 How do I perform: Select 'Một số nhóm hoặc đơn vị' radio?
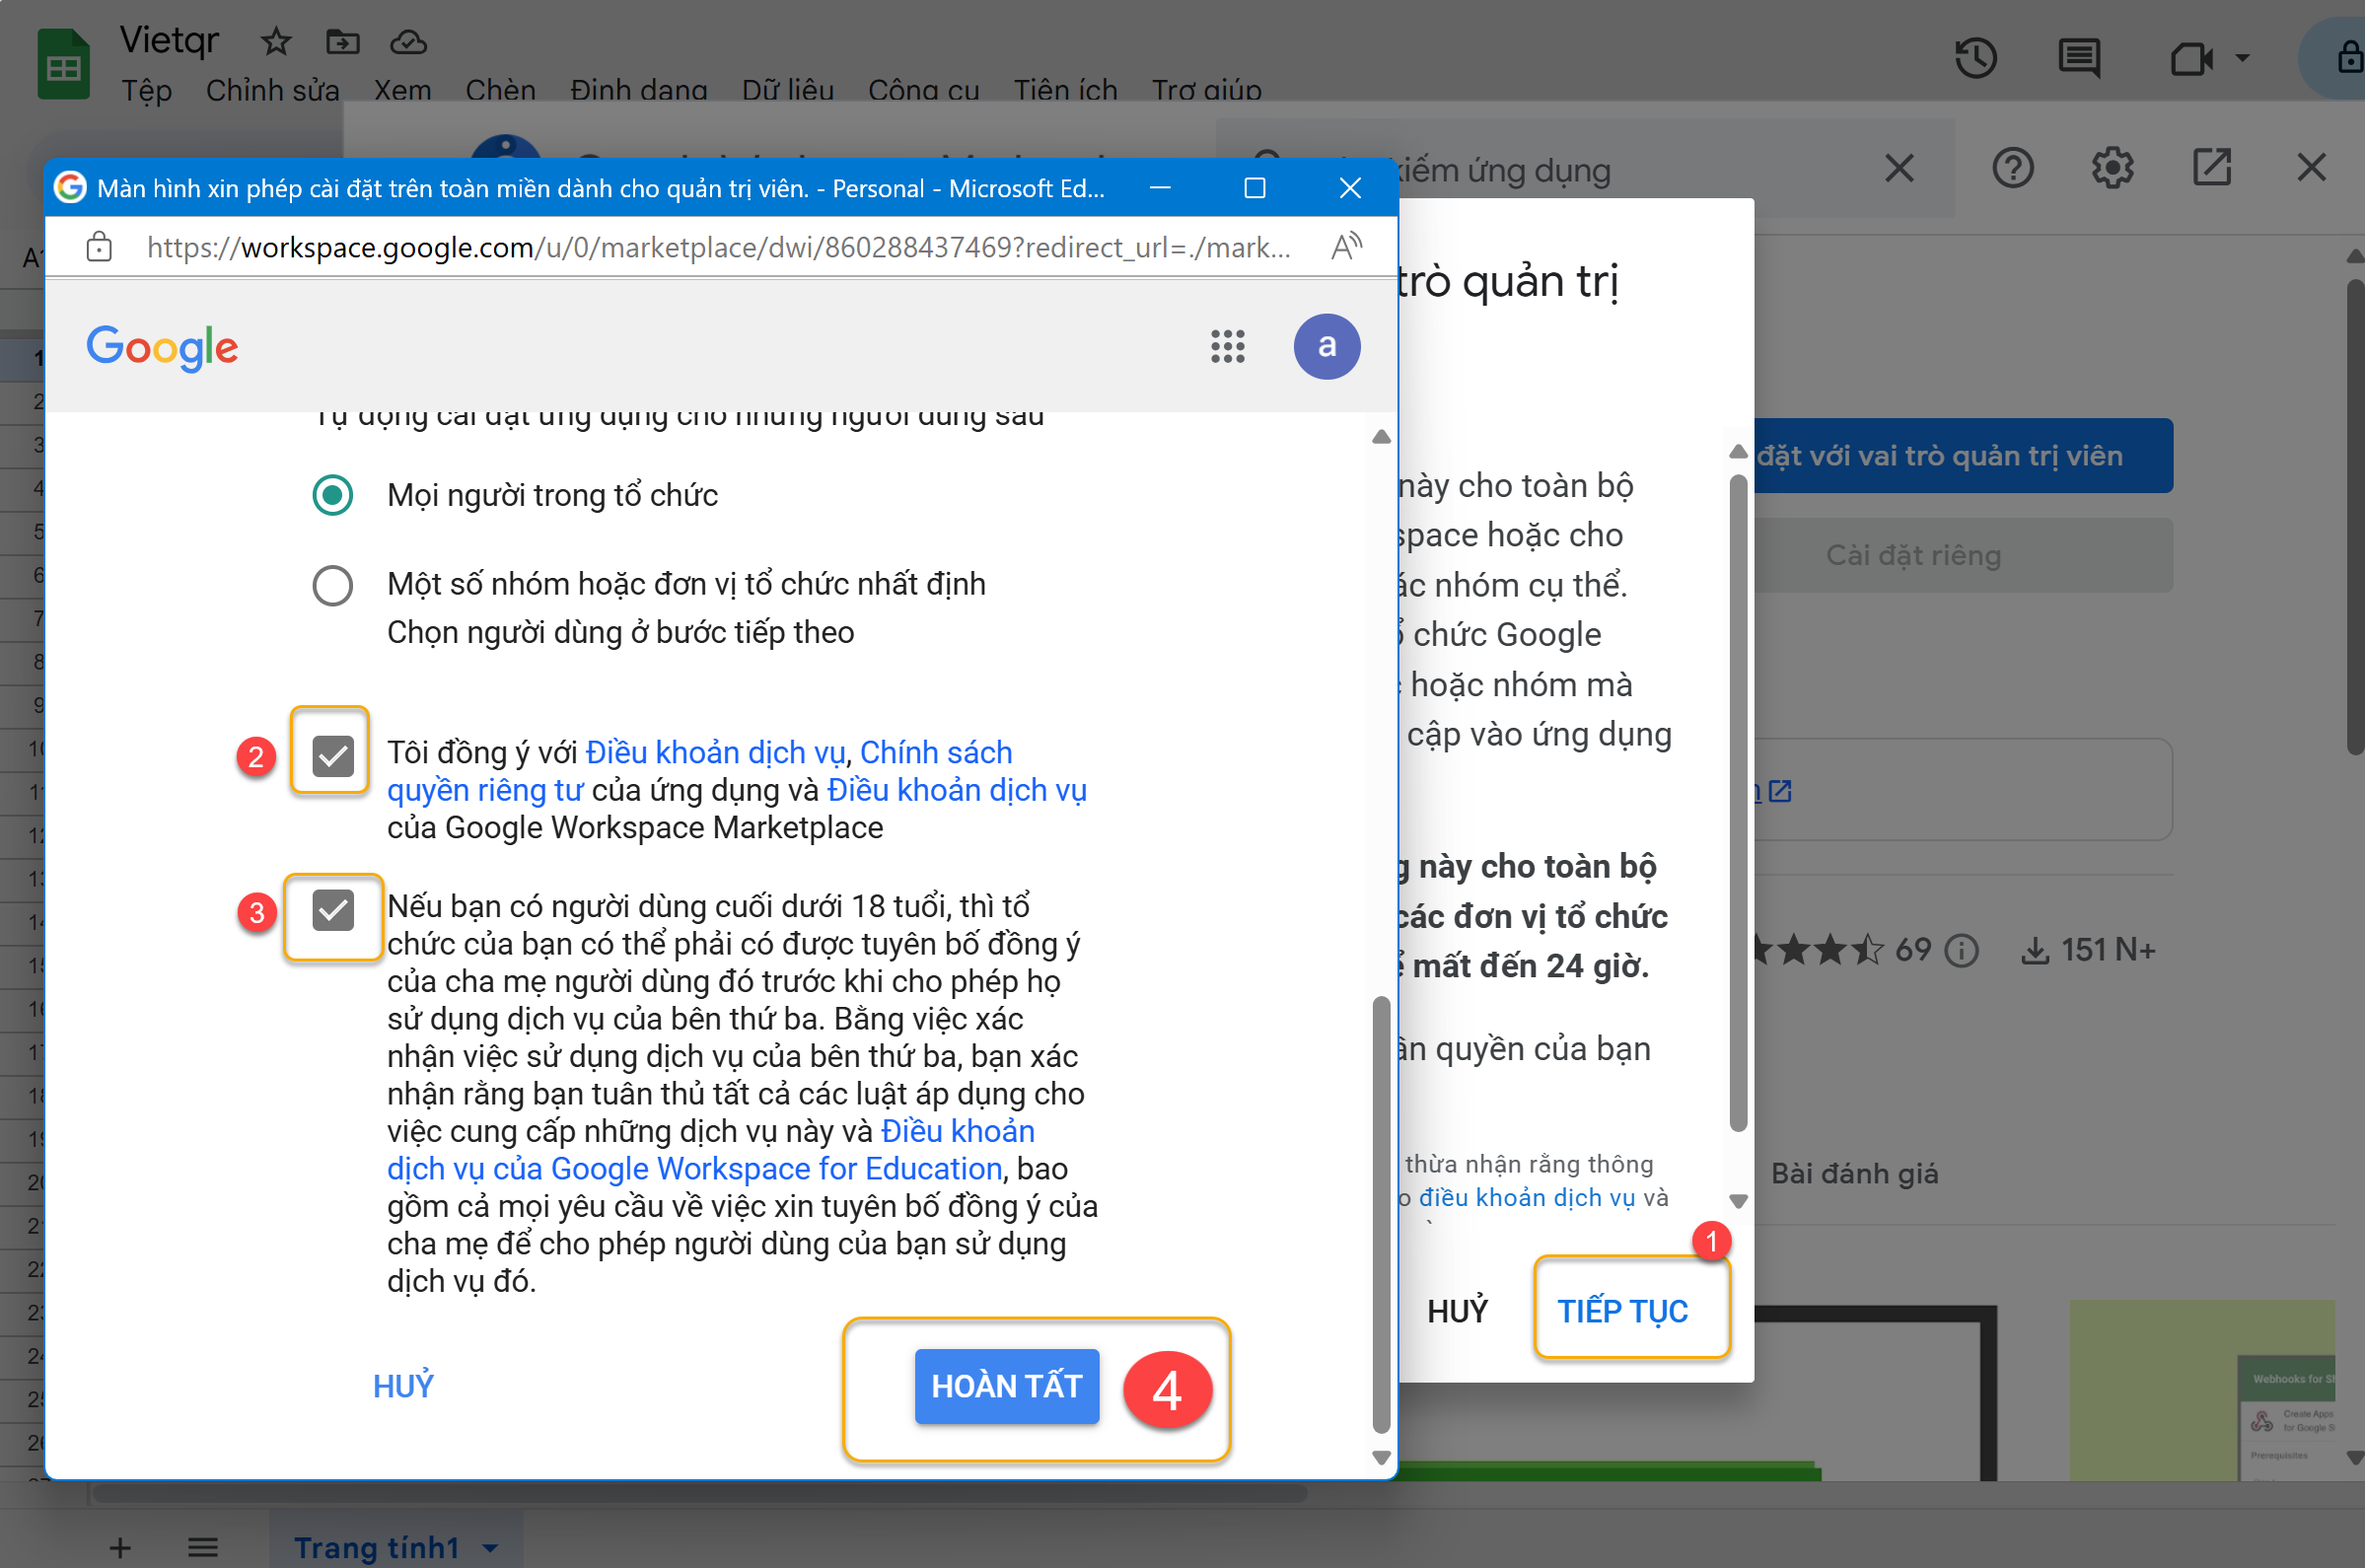333,585
